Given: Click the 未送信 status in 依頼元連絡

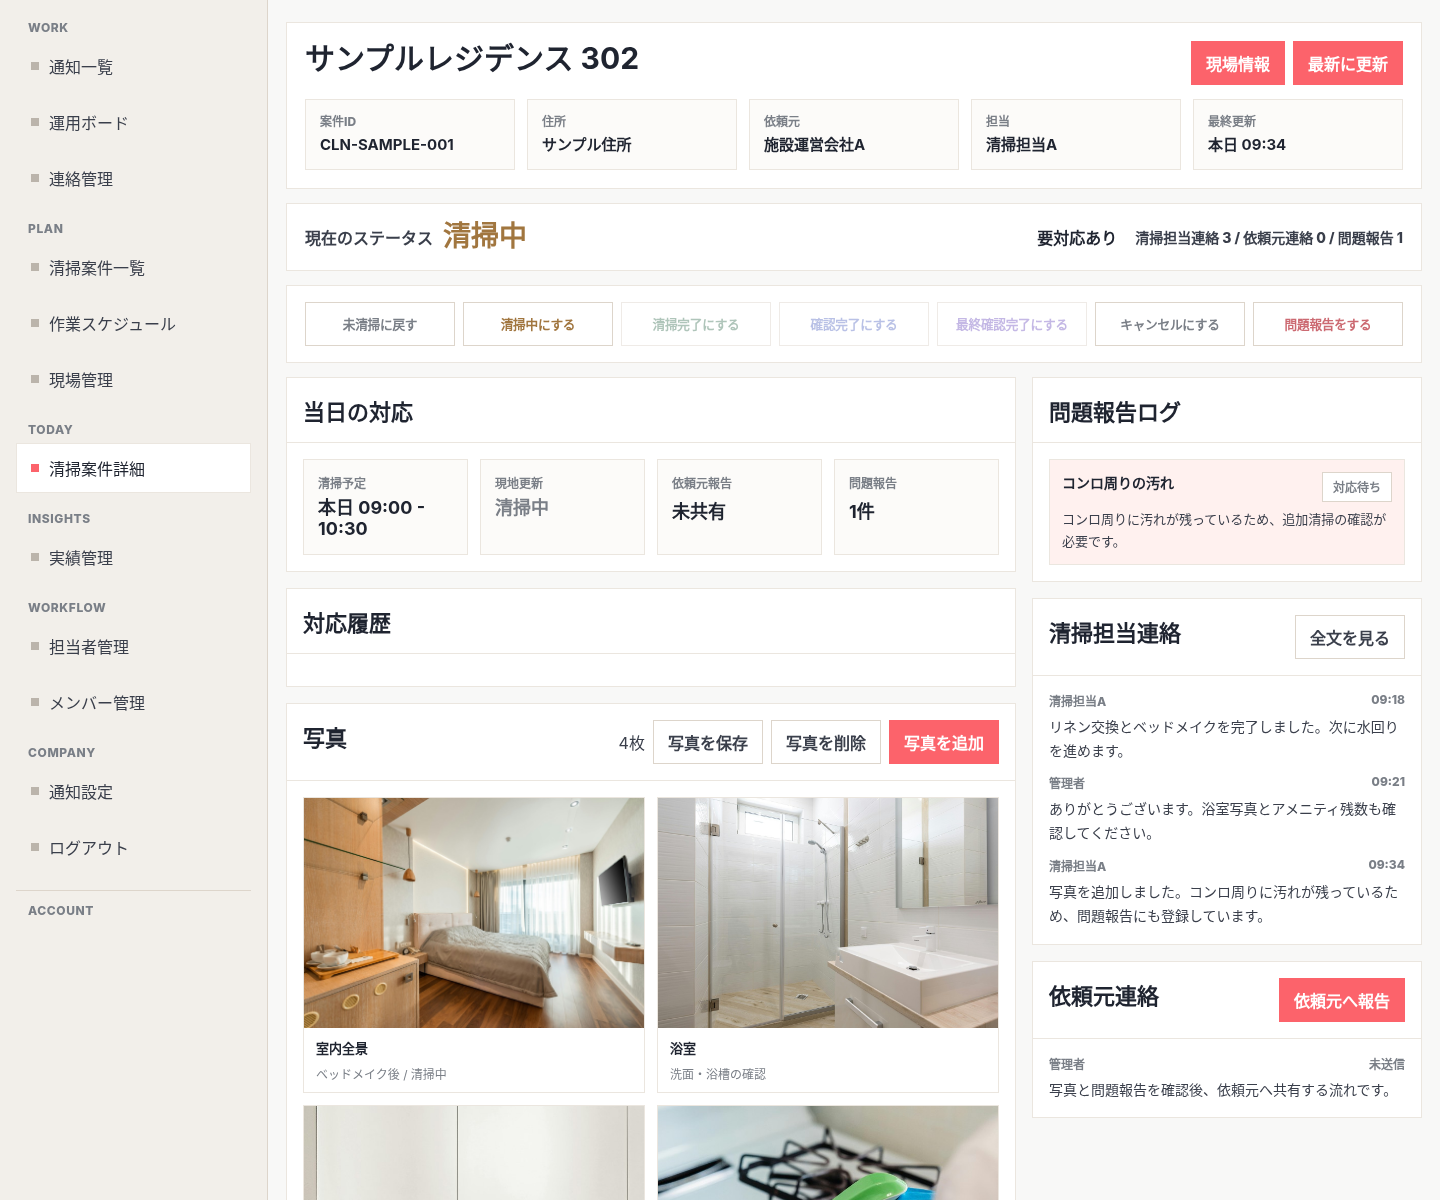Looking at the screenshot, I should point(1387,1064).
